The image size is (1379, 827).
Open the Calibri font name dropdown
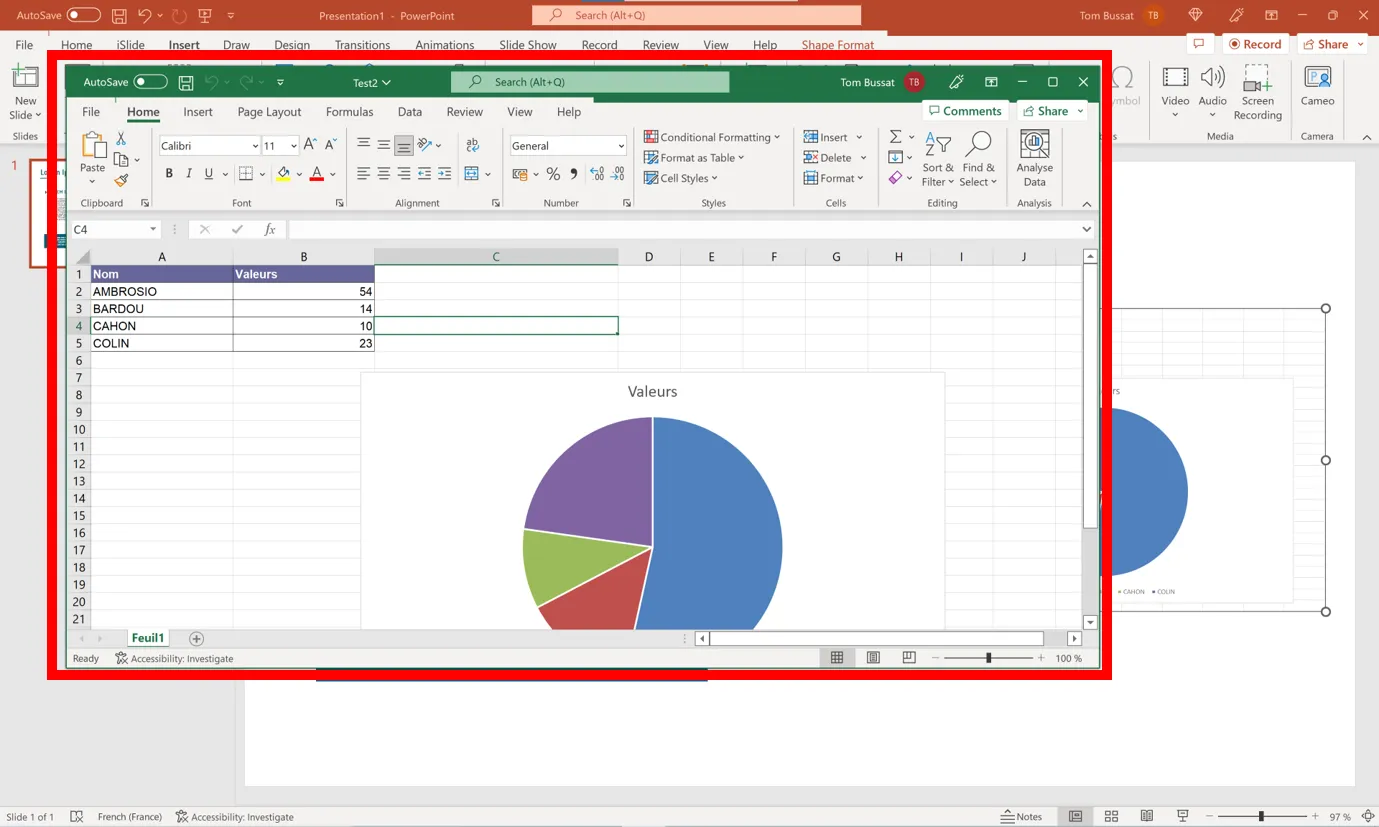pyautogui.click(x=255, y=146)
